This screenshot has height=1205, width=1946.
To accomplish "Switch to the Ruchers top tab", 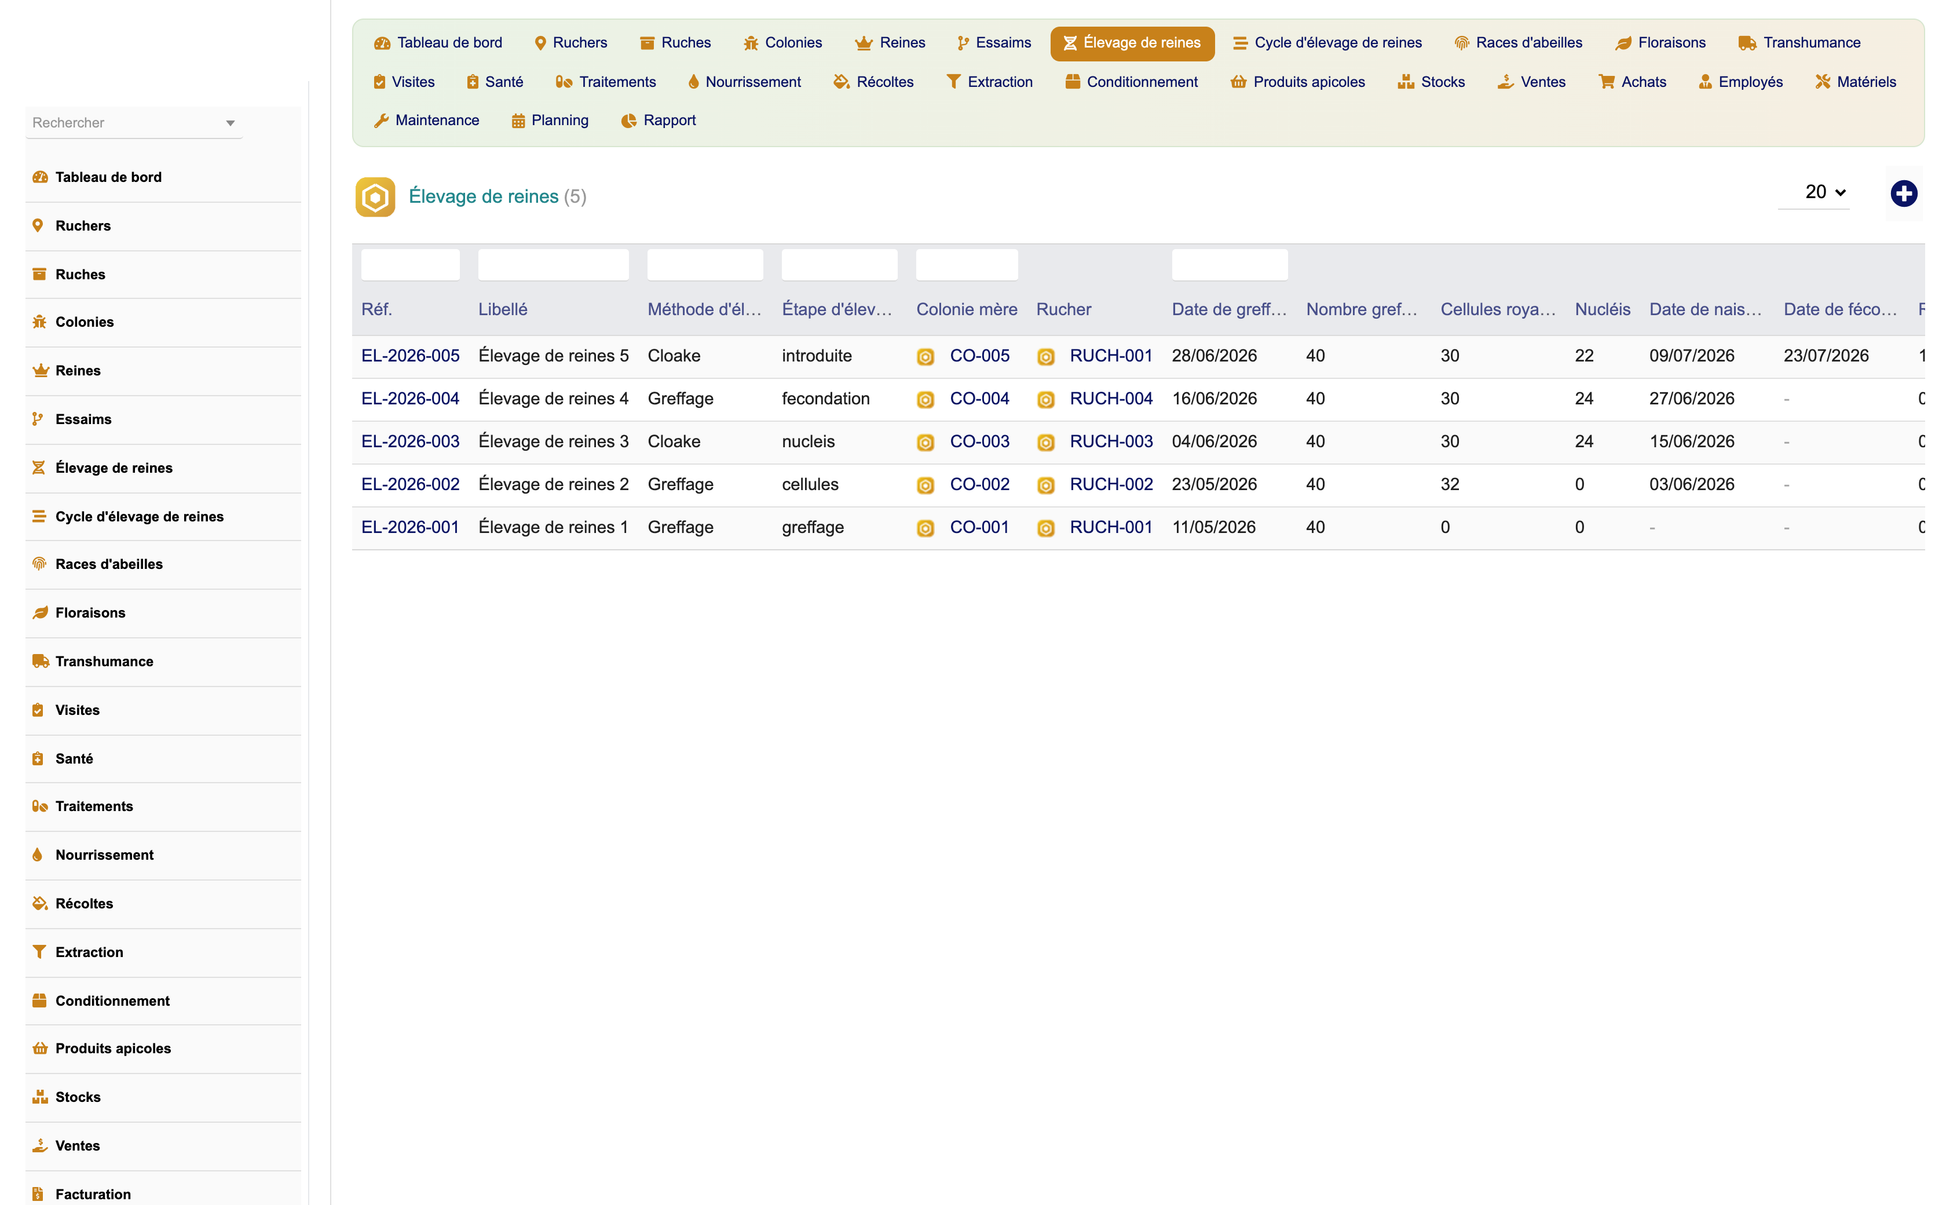I will tap(570, 43).
